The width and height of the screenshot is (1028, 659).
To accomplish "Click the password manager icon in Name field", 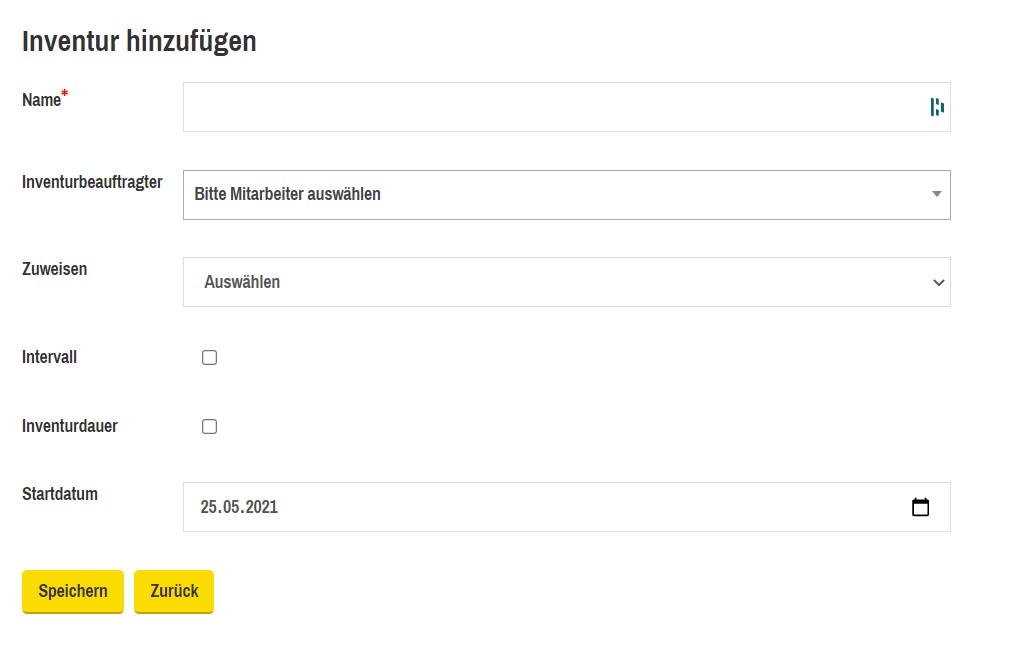I will (937, 107).
